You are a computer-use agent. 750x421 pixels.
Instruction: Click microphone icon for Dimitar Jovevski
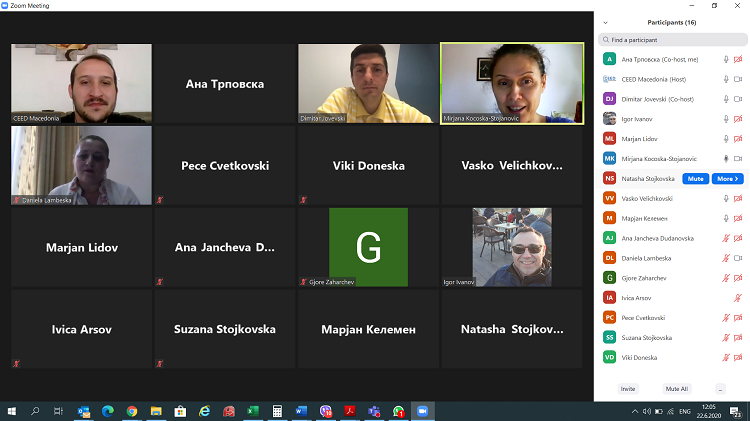coord(727,99)
